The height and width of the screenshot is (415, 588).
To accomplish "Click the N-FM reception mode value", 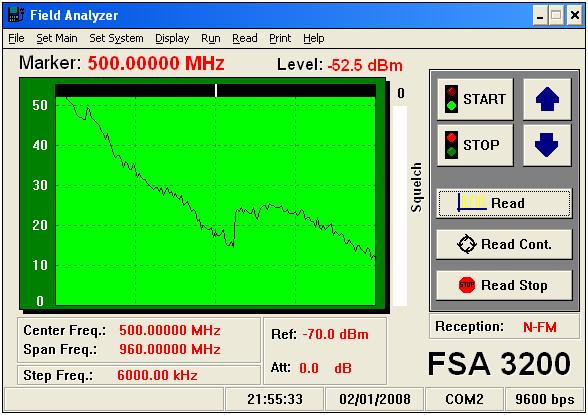I will (540, 327).
